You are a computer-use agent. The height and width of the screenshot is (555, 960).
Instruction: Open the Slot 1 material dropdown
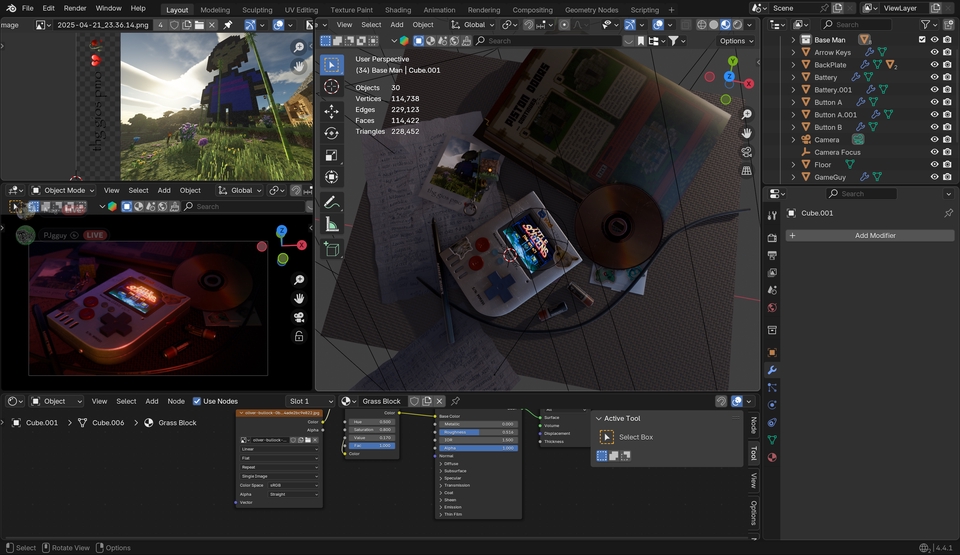point(310,401)
